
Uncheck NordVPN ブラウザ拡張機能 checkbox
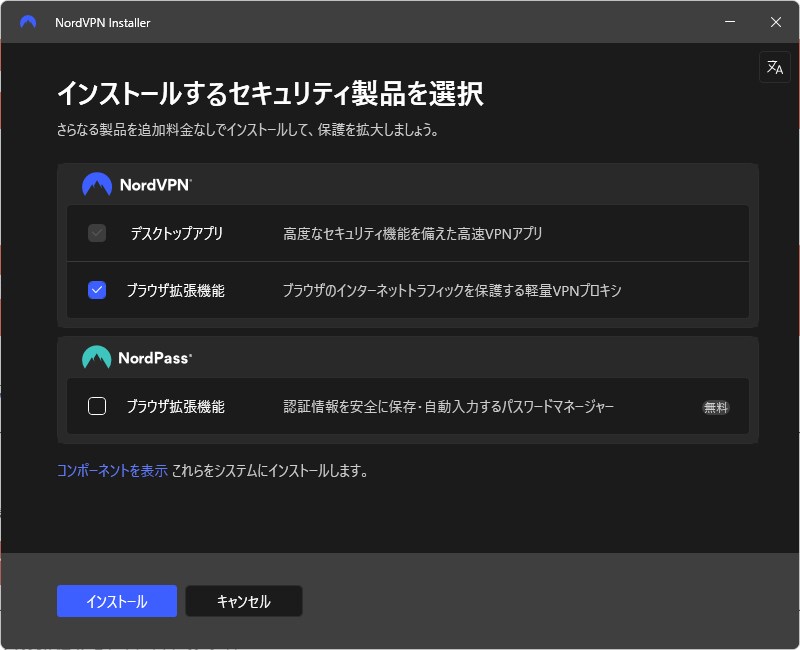click(x=97, y=290)
